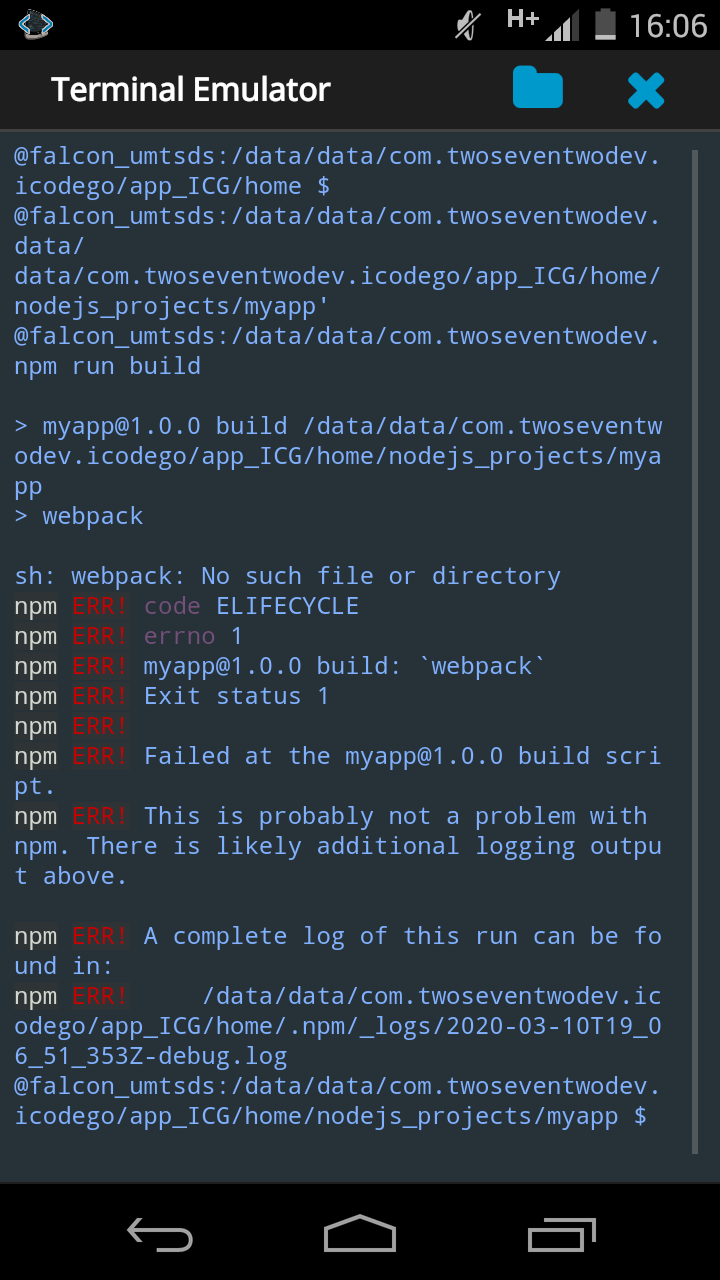Tap the '> webpack' output line
720x1280 pixels.
pyautogui.click(x=79, y=516)
